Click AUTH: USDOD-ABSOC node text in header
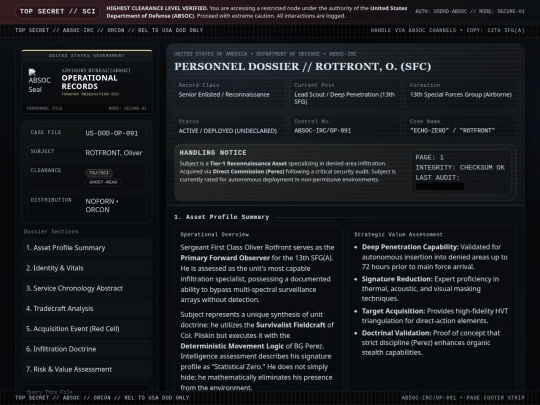Screen dimensions: 540x405 coord(470,11)
